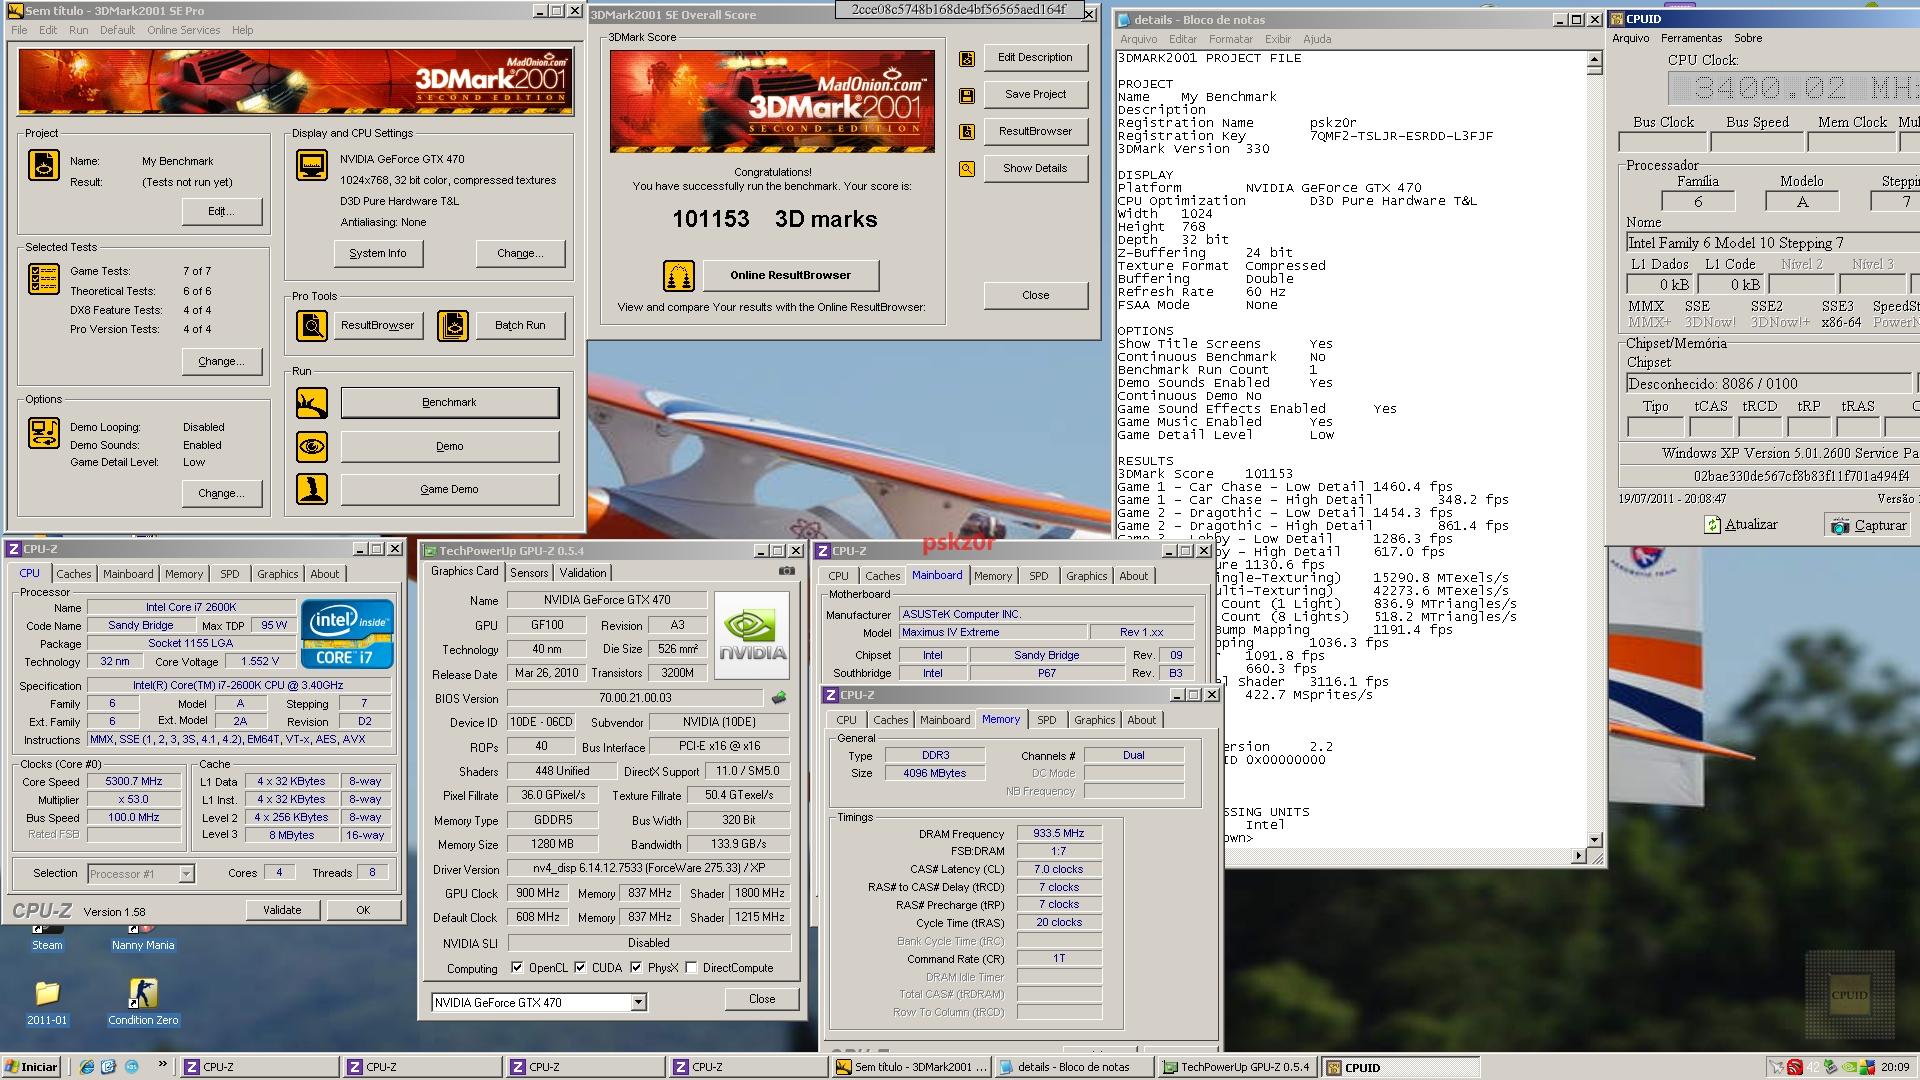Open the Formatar menu in Notepad
1920x1080 pixels.
pyautogui.click(x=1230, y=39)
